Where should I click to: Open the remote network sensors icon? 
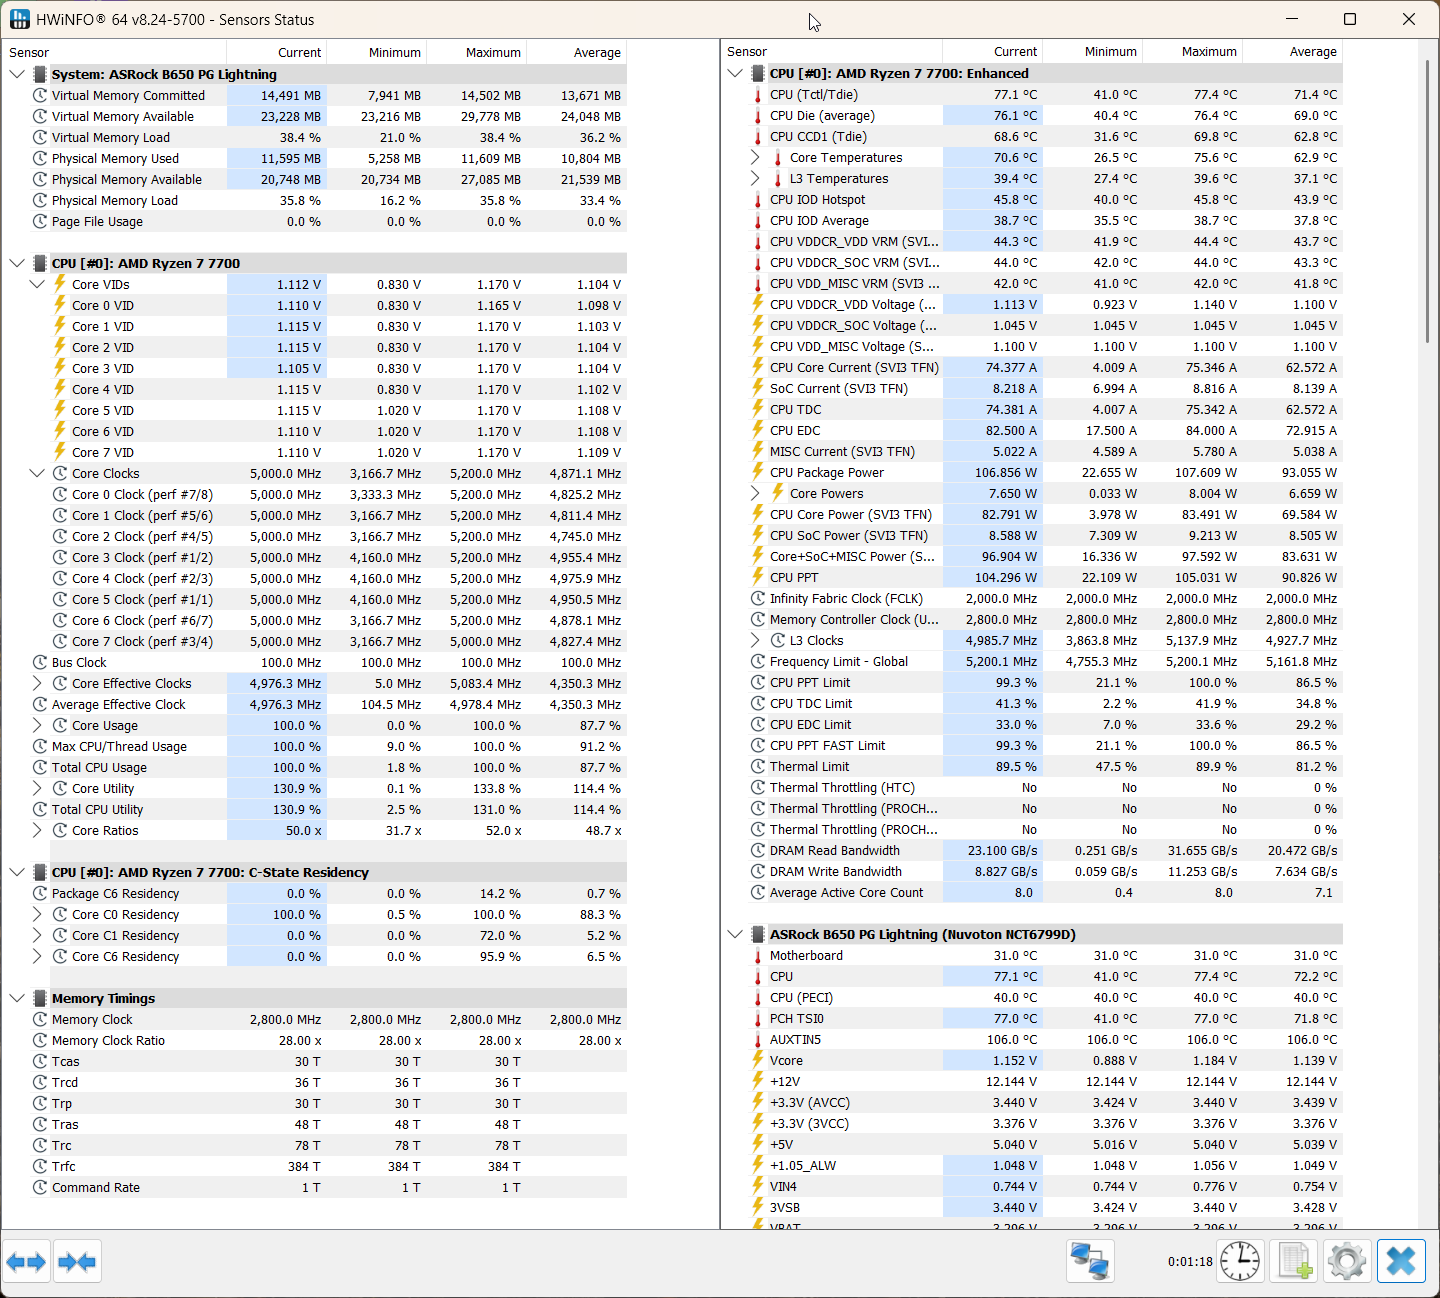1090,1262
